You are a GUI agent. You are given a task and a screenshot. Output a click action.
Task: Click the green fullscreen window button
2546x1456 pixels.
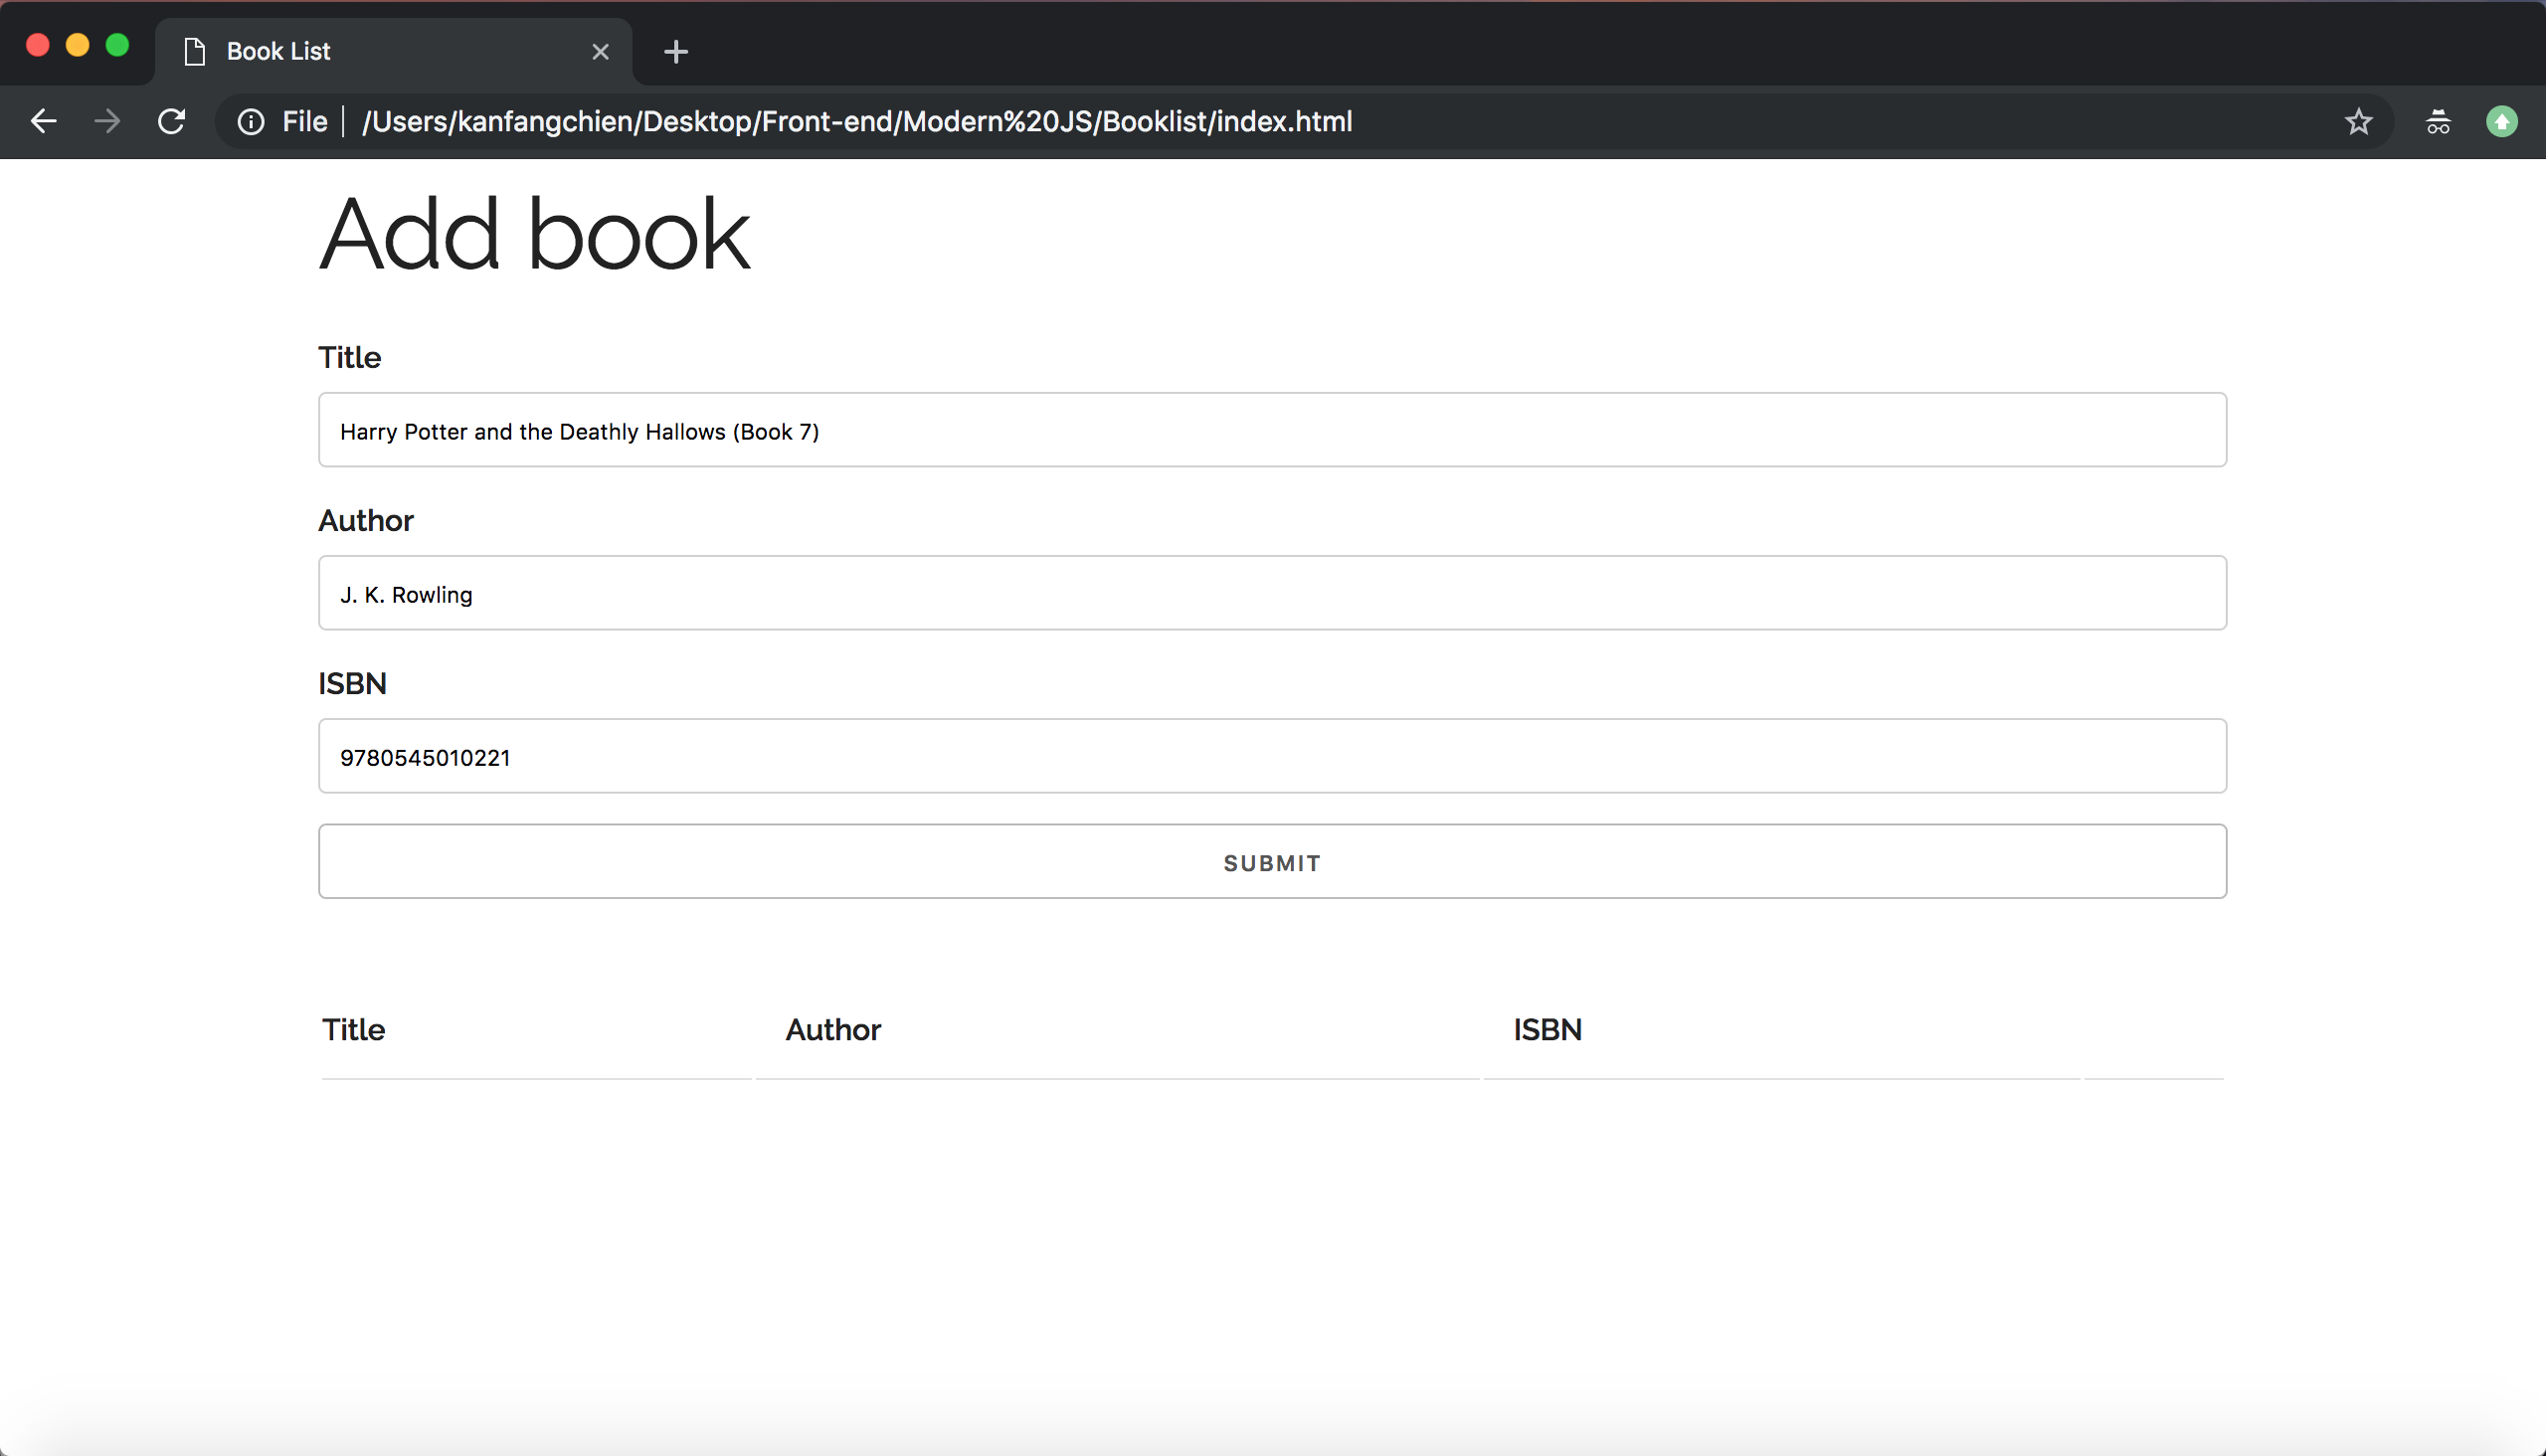[118, 45]
